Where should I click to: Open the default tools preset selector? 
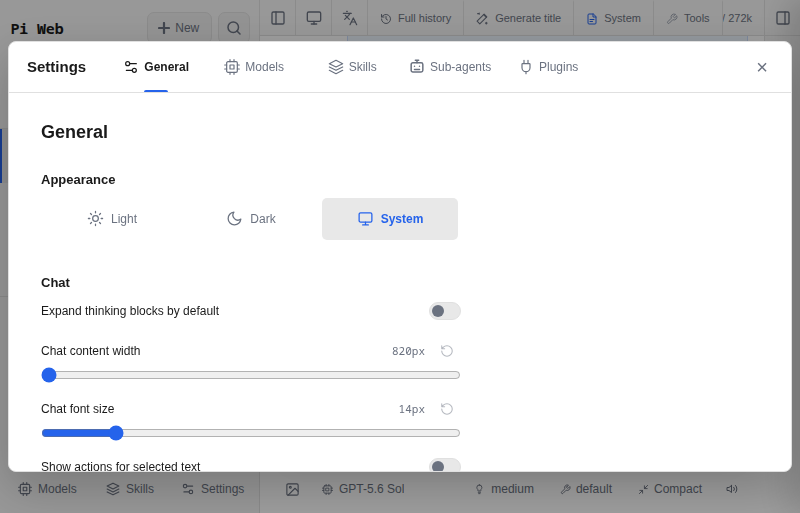click(586, 489)
